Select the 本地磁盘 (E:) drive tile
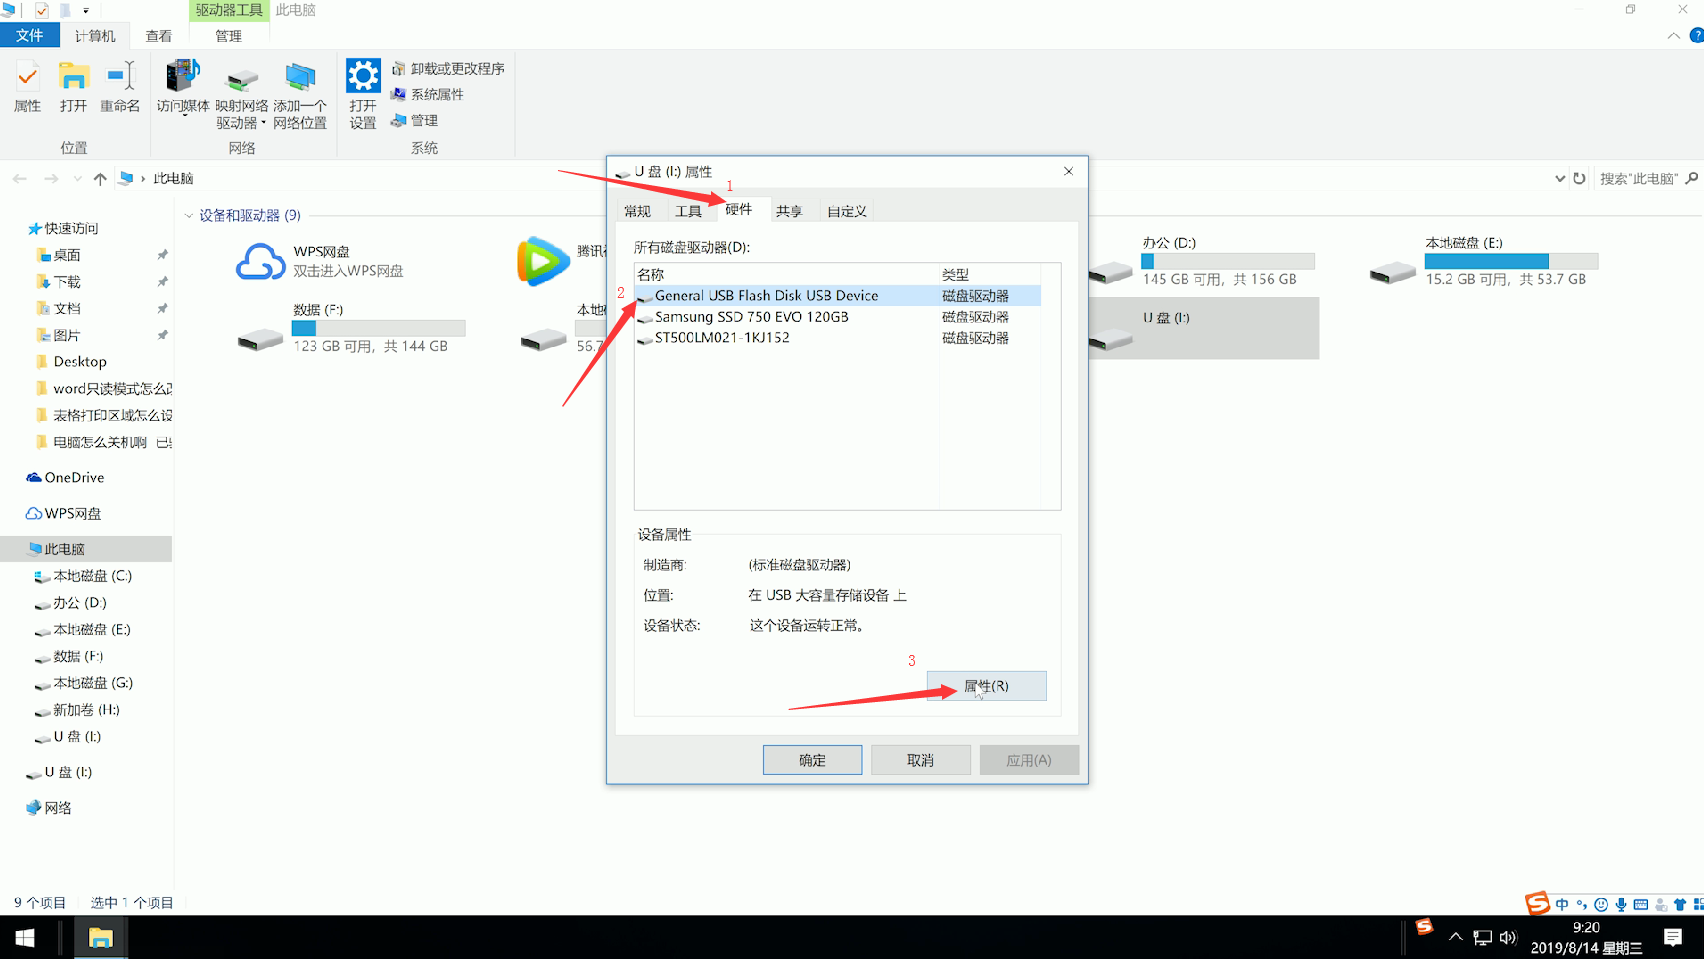Viewport: 1704px width, 959px height. pos(1485,262)
